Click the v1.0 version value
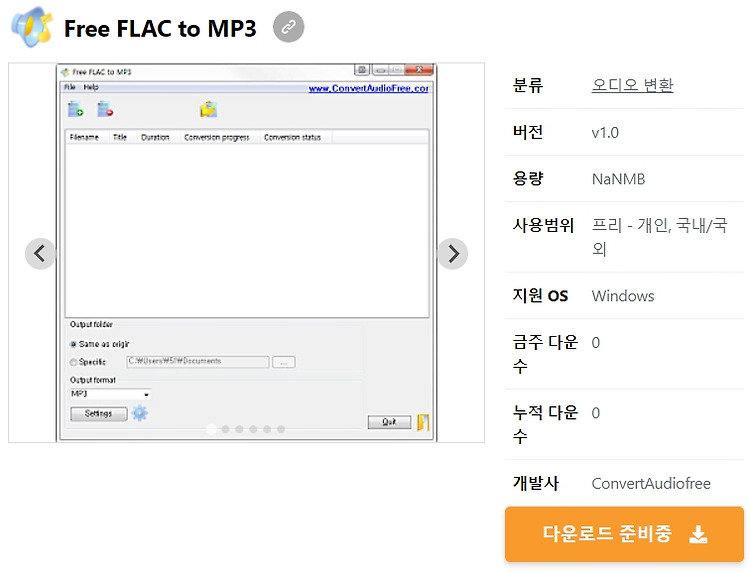Screen dimensions: 750x573 click(x=605, y=132)
